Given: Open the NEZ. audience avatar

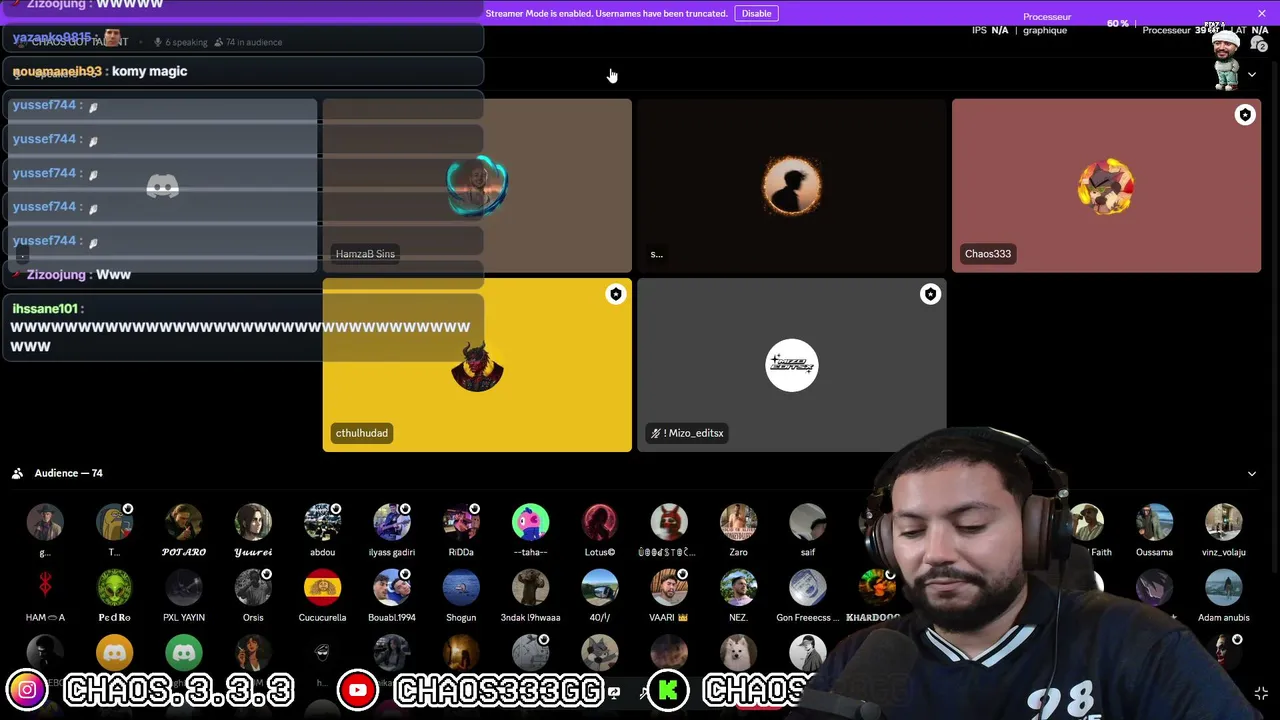Looking at the screenshot, I should pos(738,588).
